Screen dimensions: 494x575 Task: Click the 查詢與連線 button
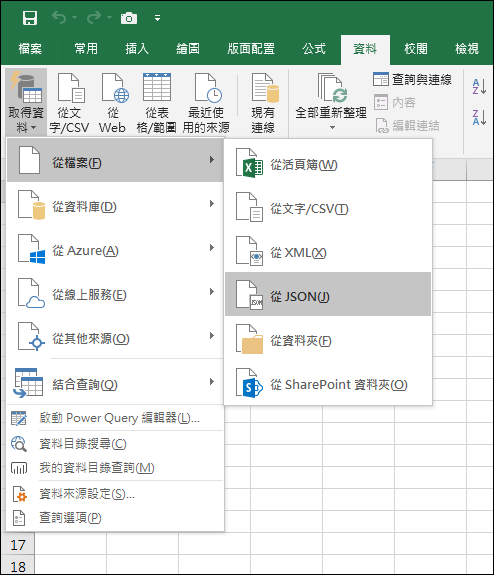tap(412, 79)
